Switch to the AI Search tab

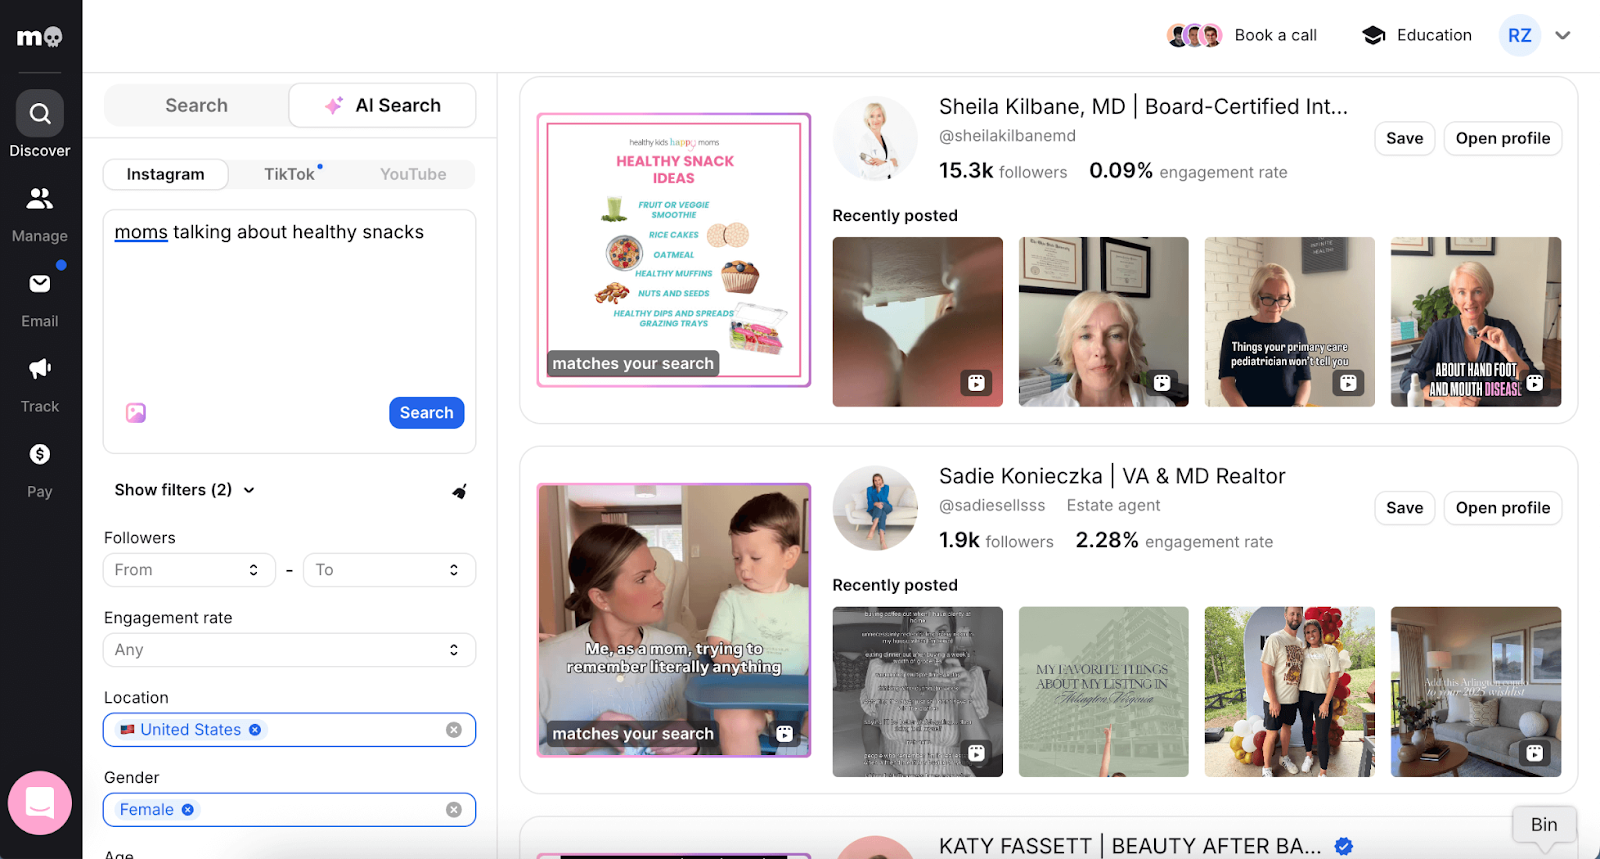[x=383, y=105]
